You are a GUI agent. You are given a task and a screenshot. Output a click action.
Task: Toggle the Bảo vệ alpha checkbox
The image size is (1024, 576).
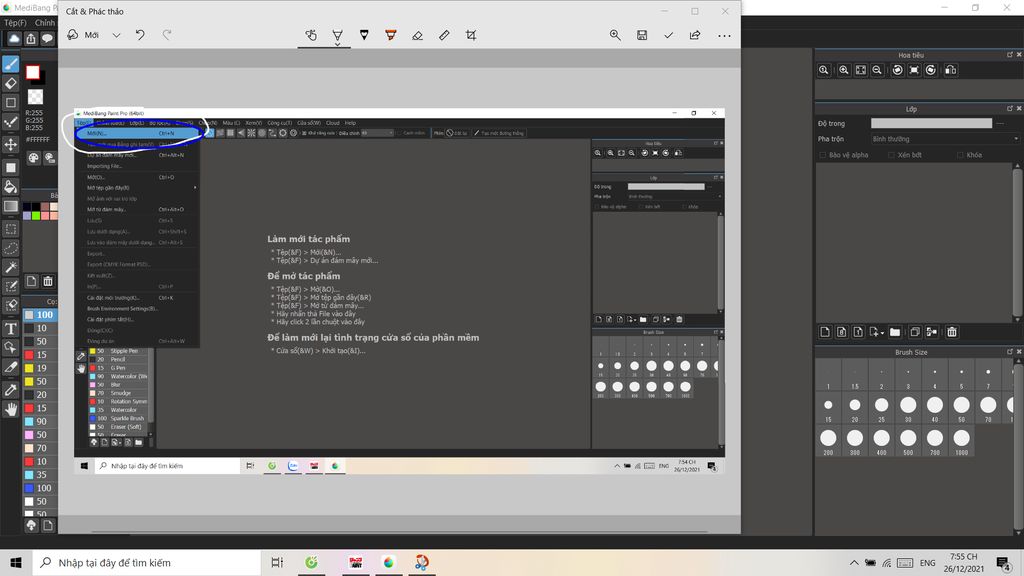click(823, 155)
